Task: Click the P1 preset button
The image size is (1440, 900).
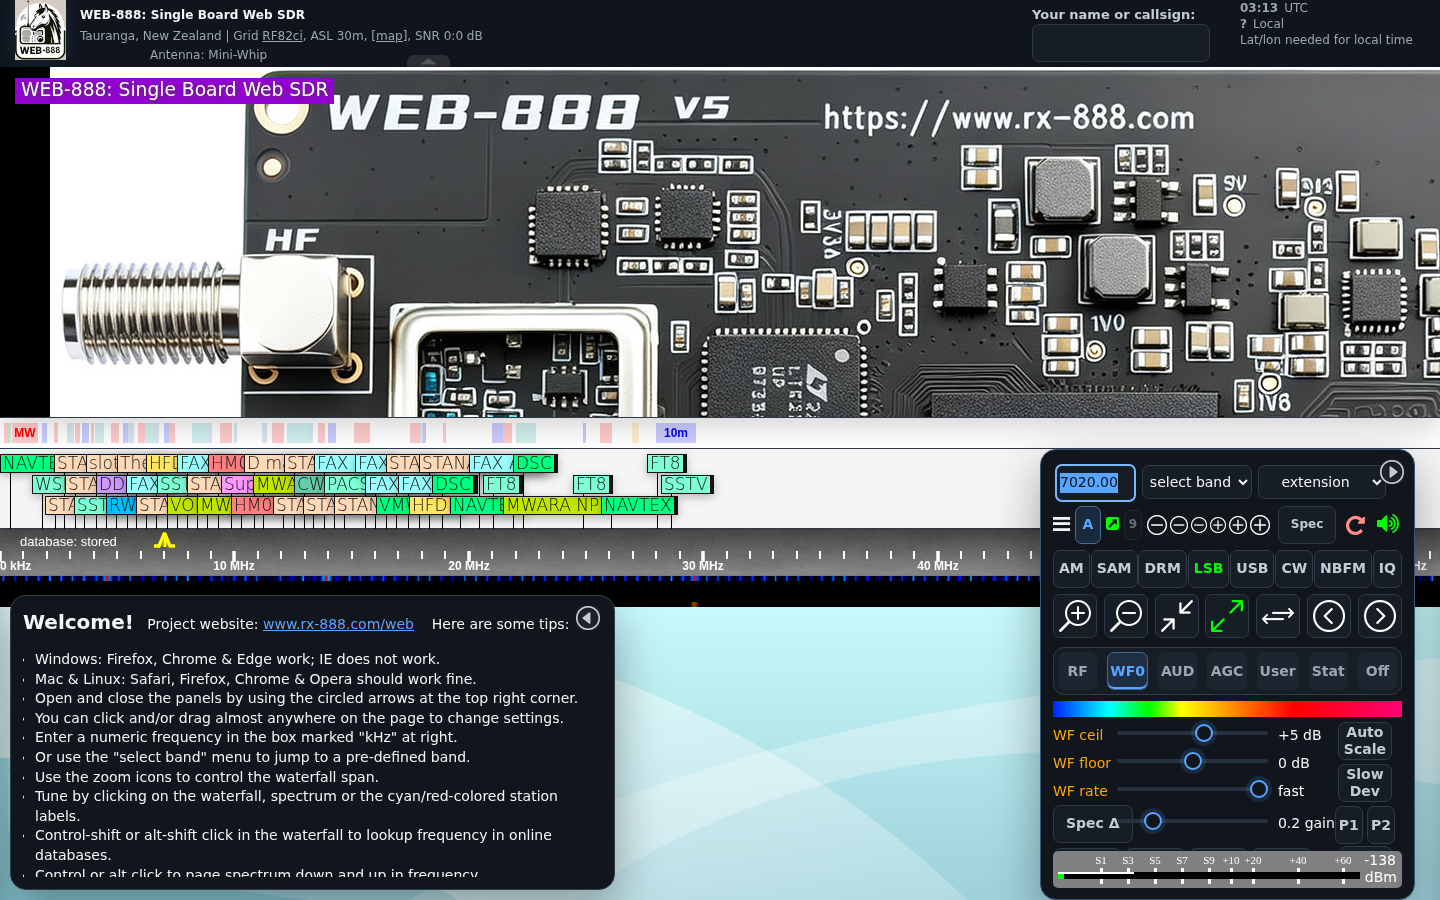Action: (1348, 825)
